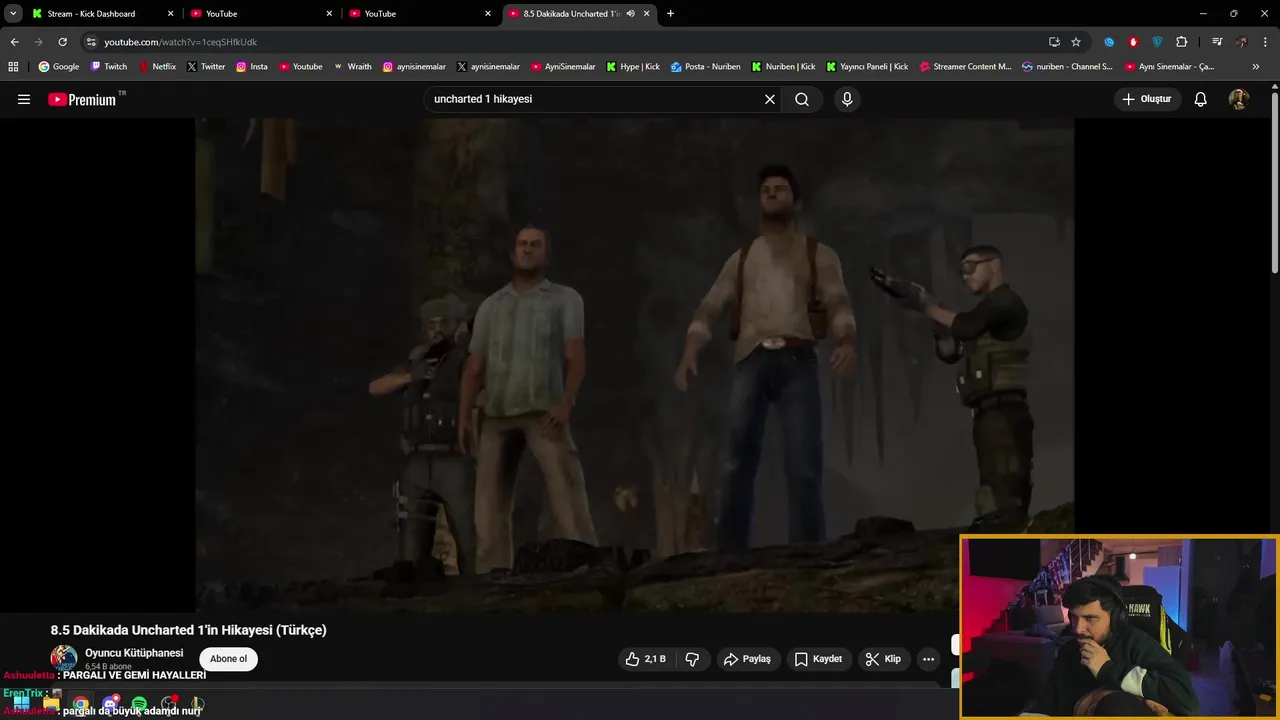Open the media controls icon in toolbar
This screenshot has height=720, width=1280.
(x=1217, y=42)
